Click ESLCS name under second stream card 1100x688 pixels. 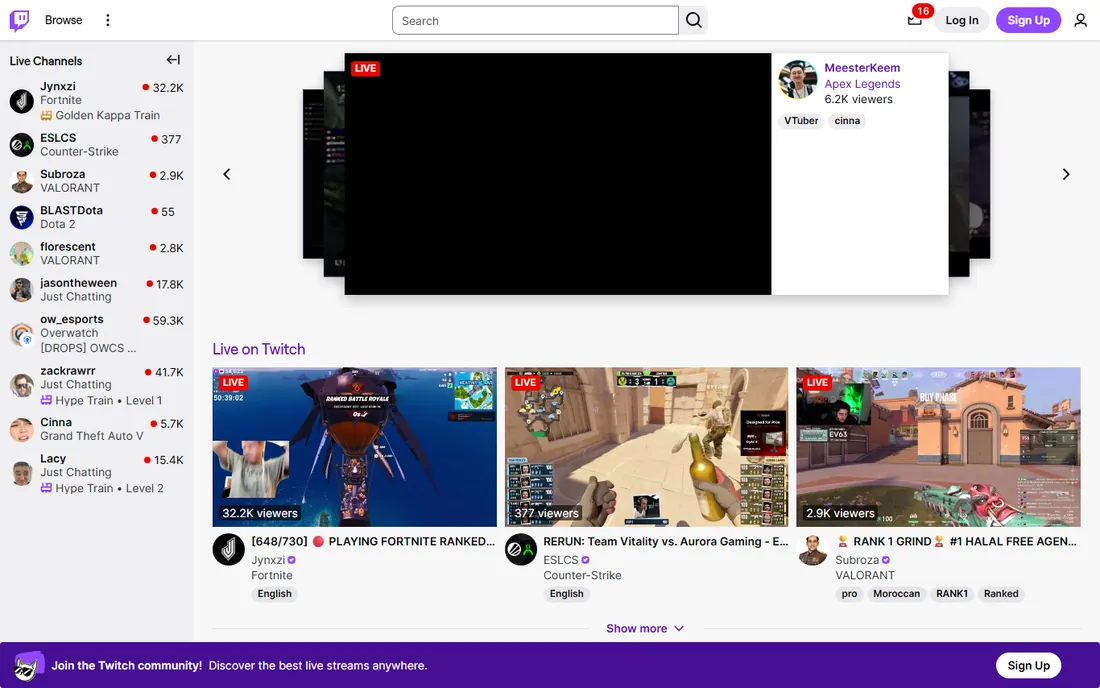[x=561, y=560]
